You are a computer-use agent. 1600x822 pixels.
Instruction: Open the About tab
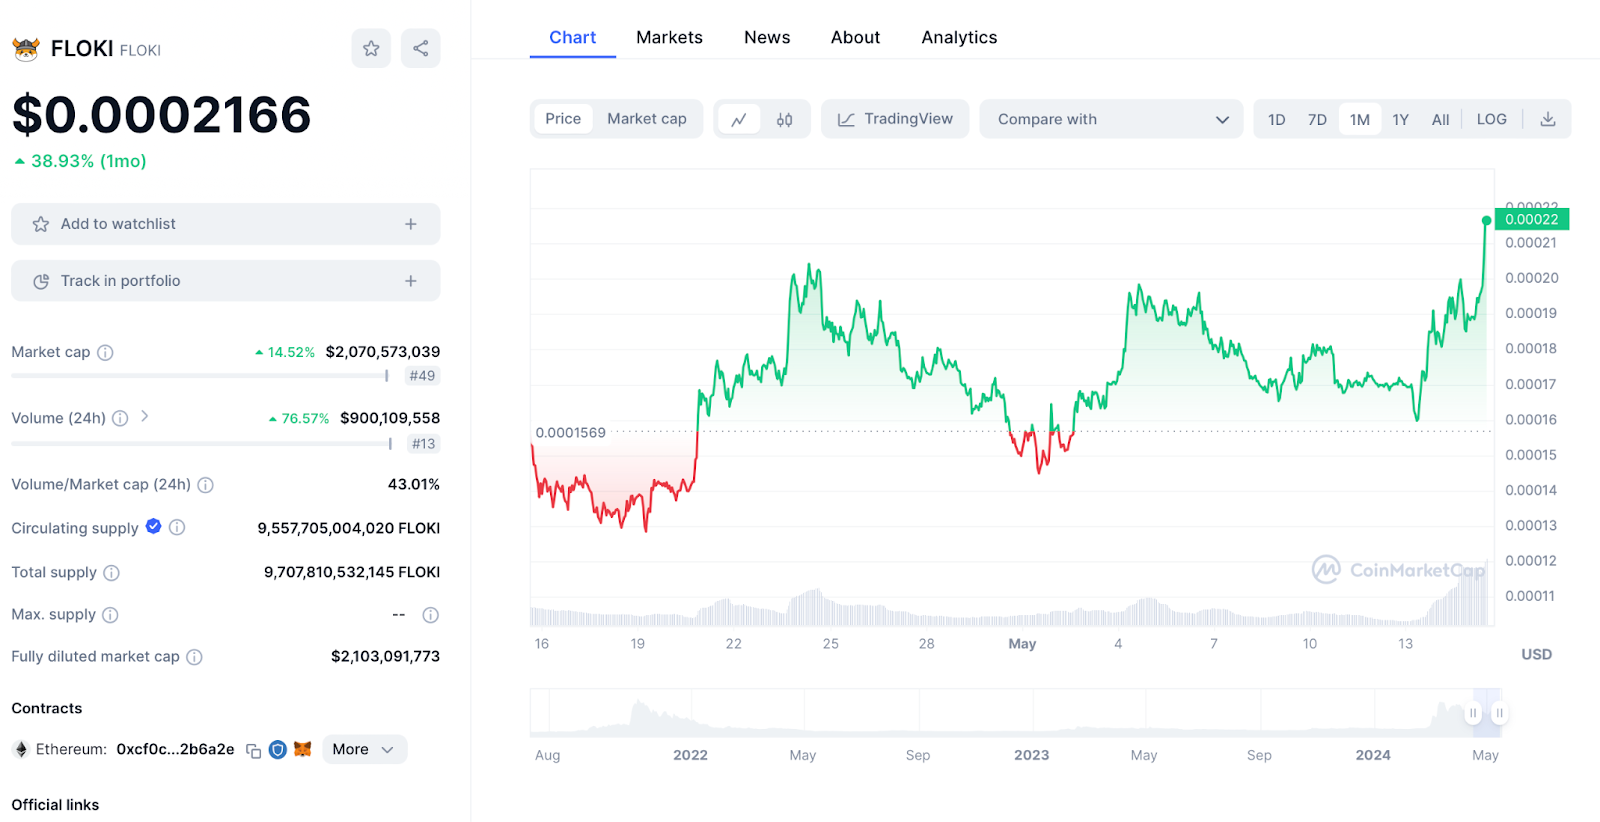(856, 37)
